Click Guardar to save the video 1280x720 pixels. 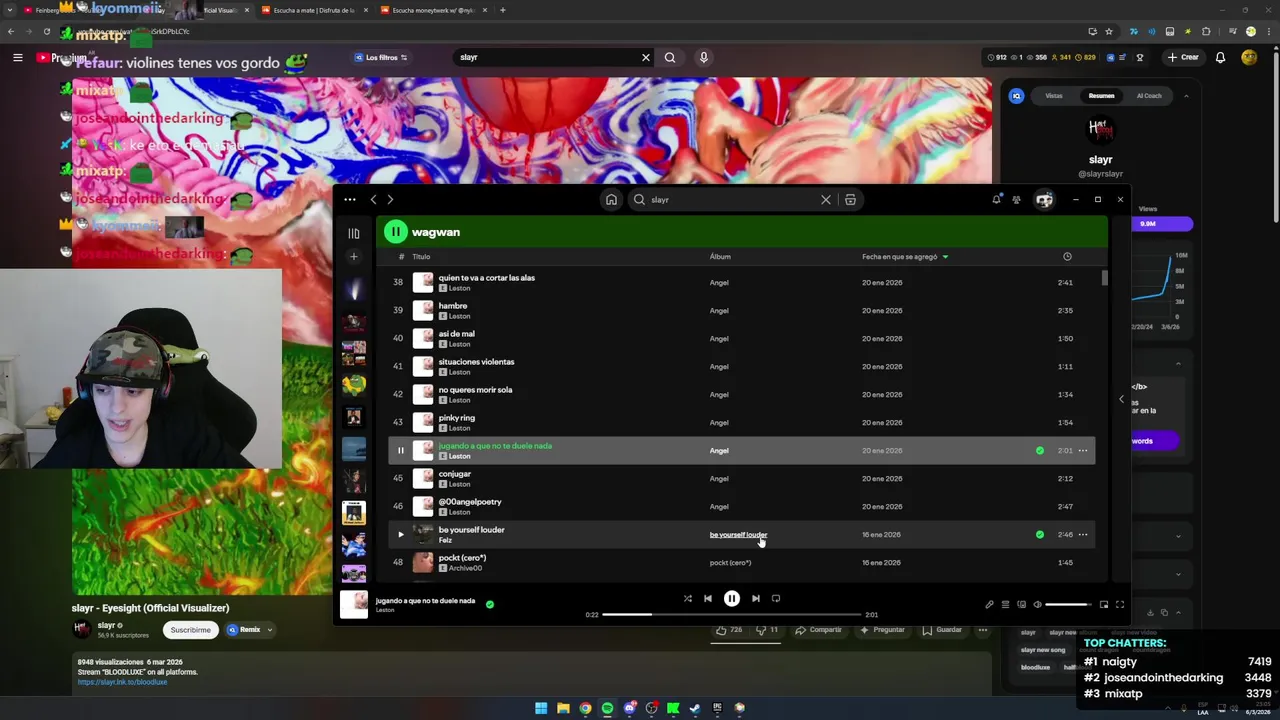[x=942, y=630]
